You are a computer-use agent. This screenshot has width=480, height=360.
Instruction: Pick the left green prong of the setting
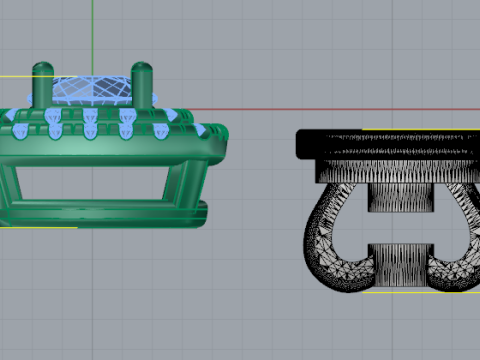point(43,85)
